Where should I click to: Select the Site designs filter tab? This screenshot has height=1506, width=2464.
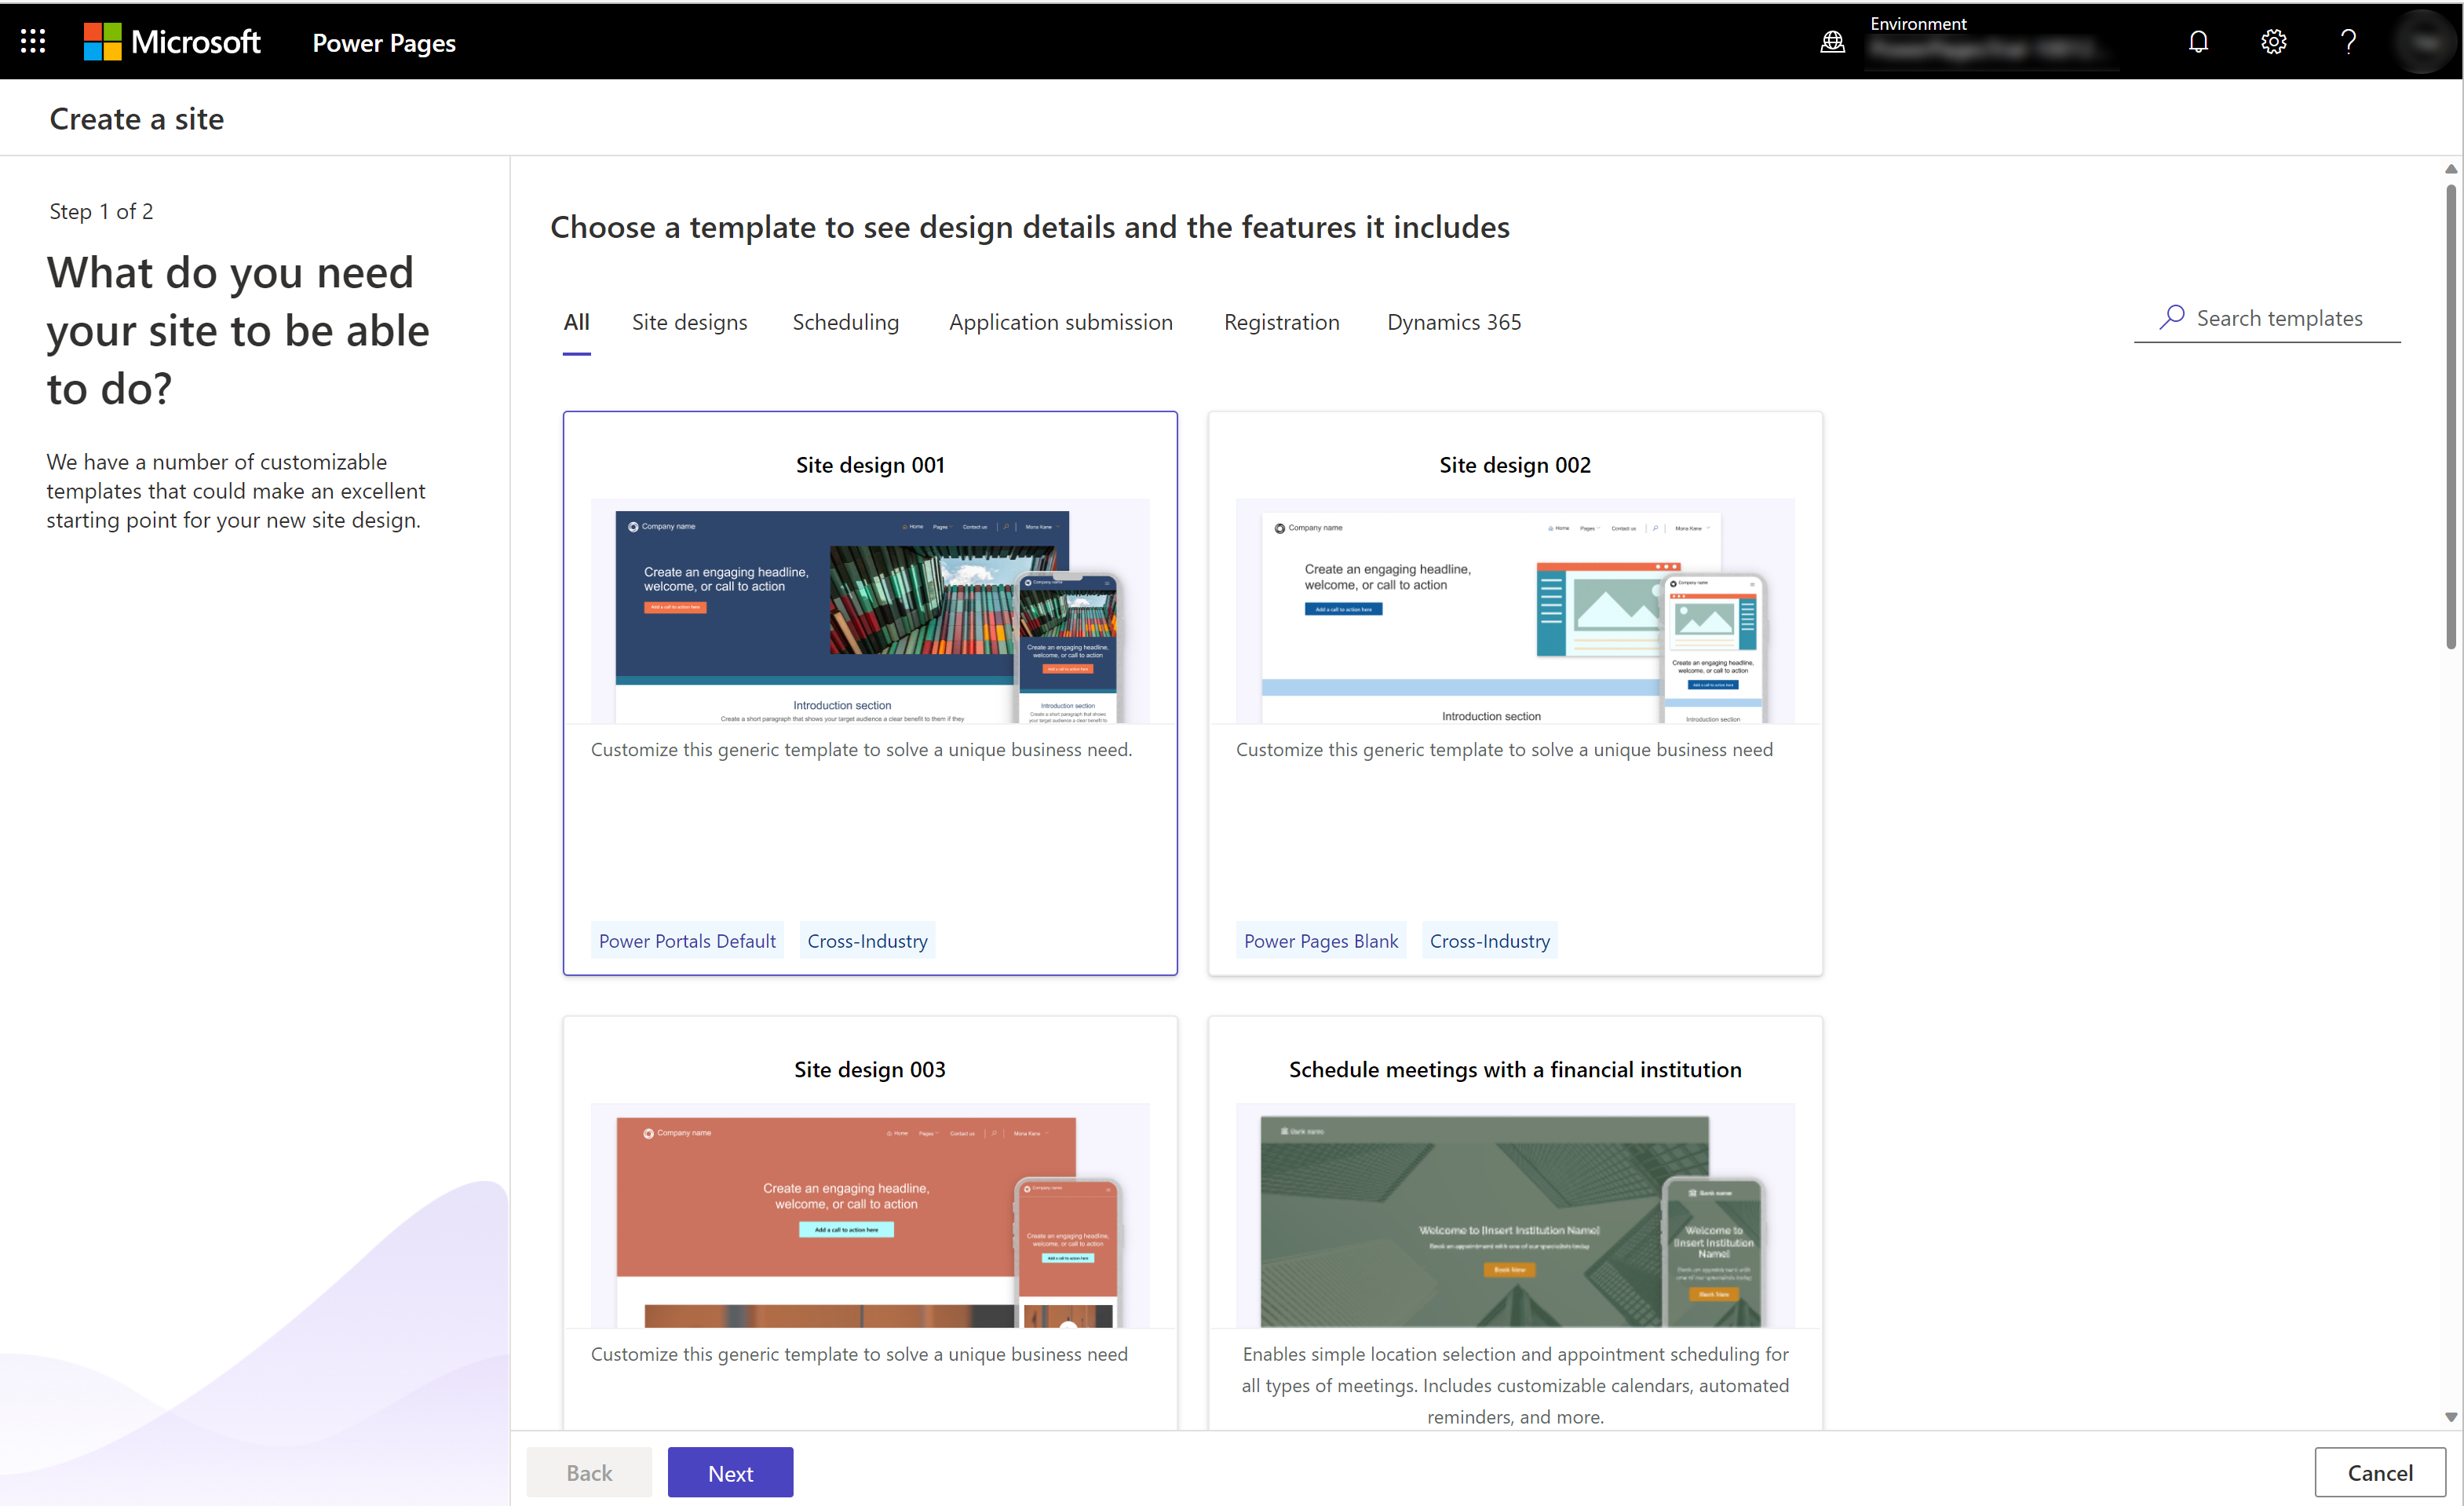pyautogui.click(x=688, y=320)
